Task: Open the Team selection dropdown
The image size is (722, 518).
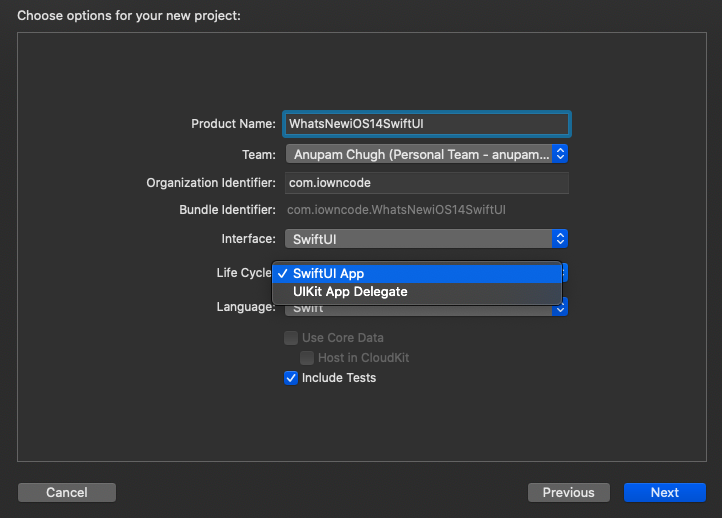Action: click(426, 154)
